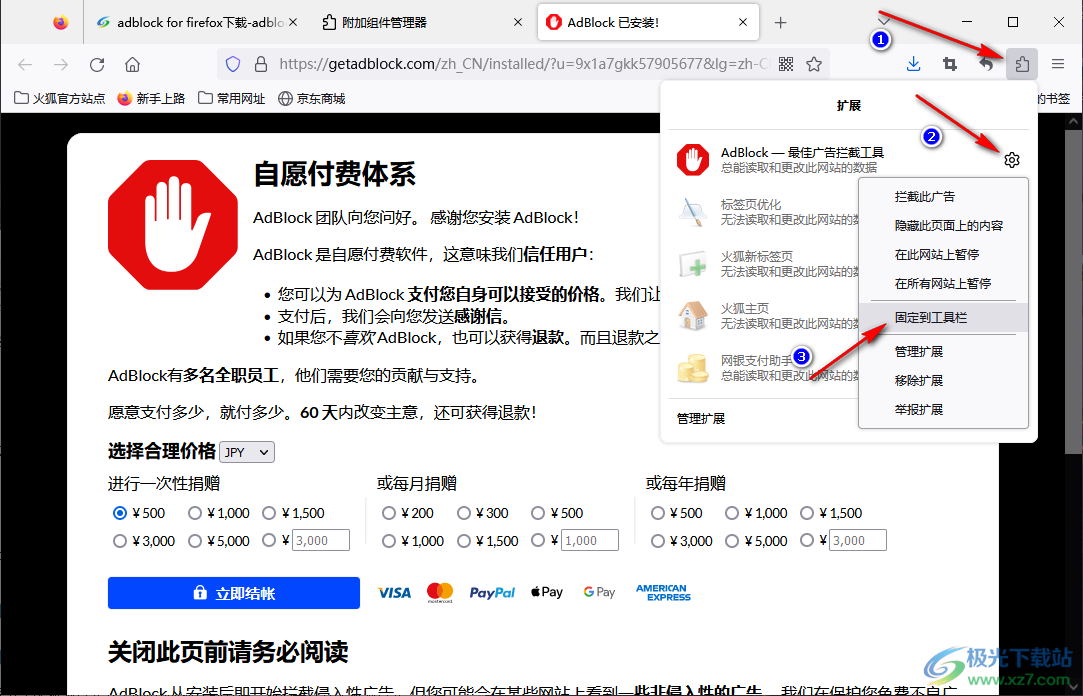Select yearly ¥5,000 donation

coord(732,541)
